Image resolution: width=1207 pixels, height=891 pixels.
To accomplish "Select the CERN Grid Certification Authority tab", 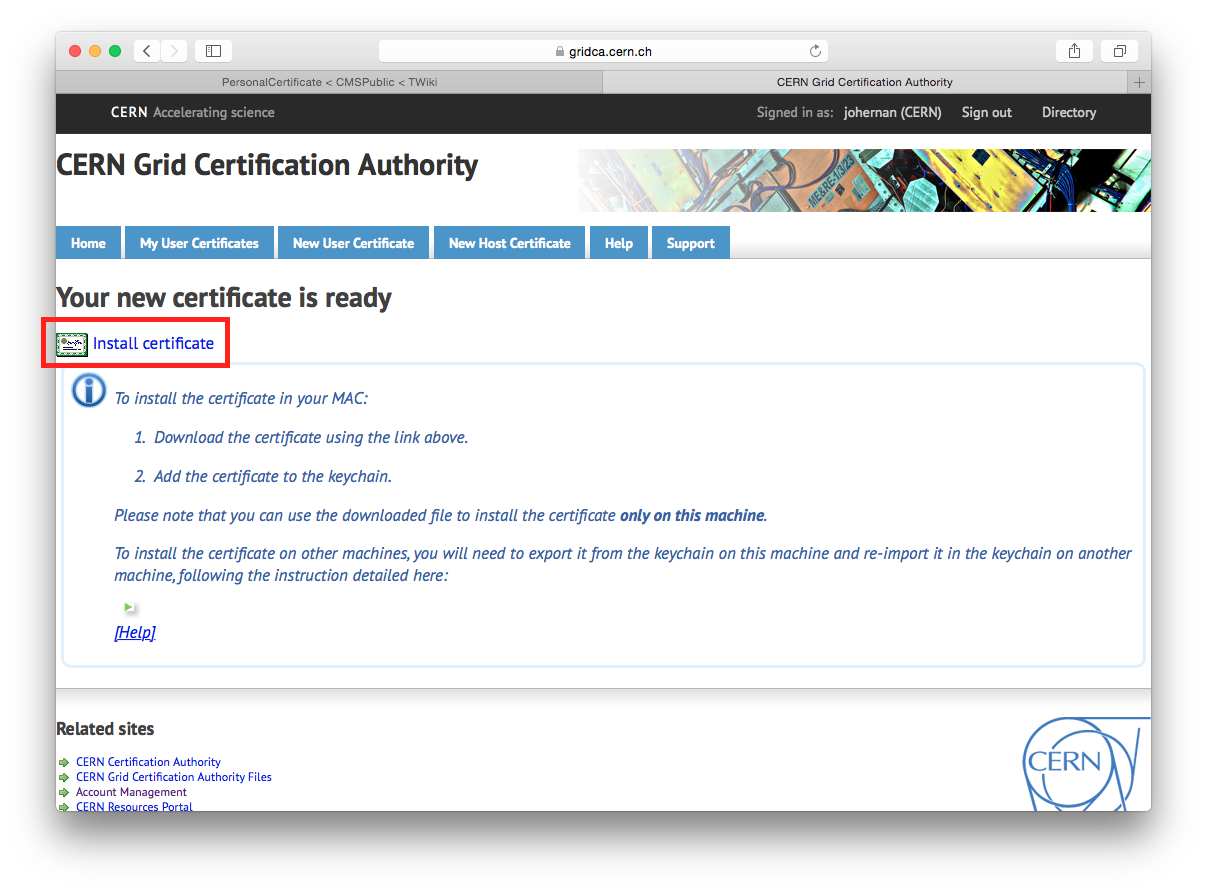I will [x=865, y=82].
